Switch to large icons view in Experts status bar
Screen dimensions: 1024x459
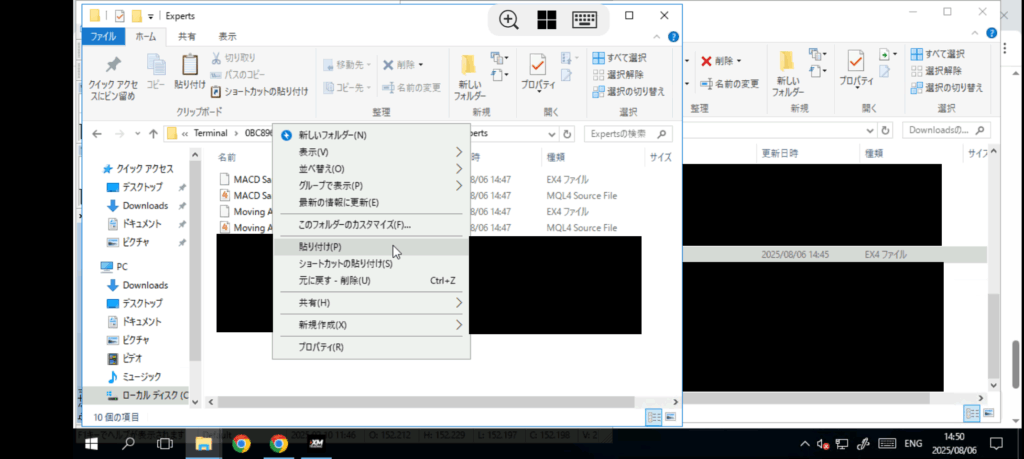coord(671,416)
